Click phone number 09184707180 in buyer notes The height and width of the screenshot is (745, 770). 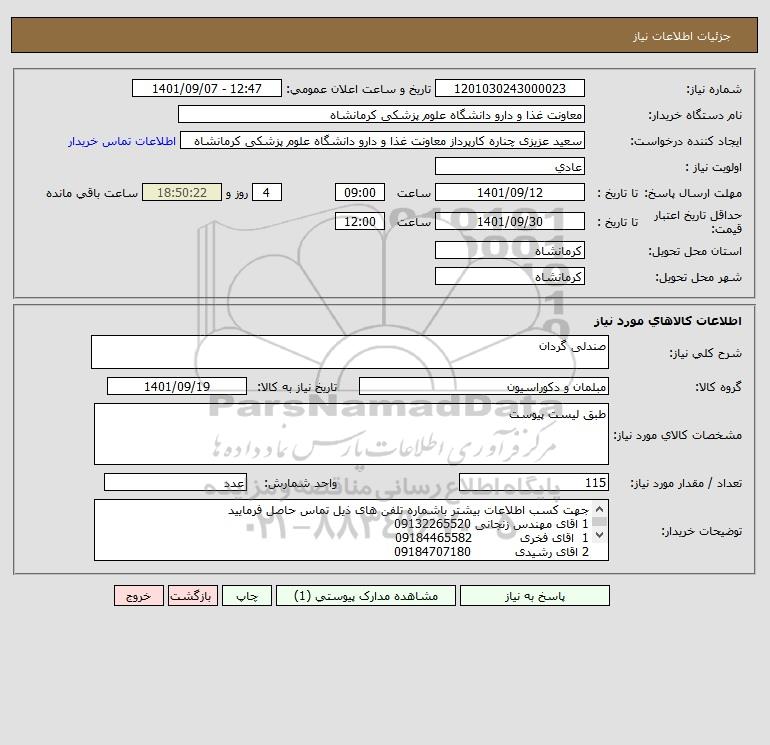coord(432,552)
